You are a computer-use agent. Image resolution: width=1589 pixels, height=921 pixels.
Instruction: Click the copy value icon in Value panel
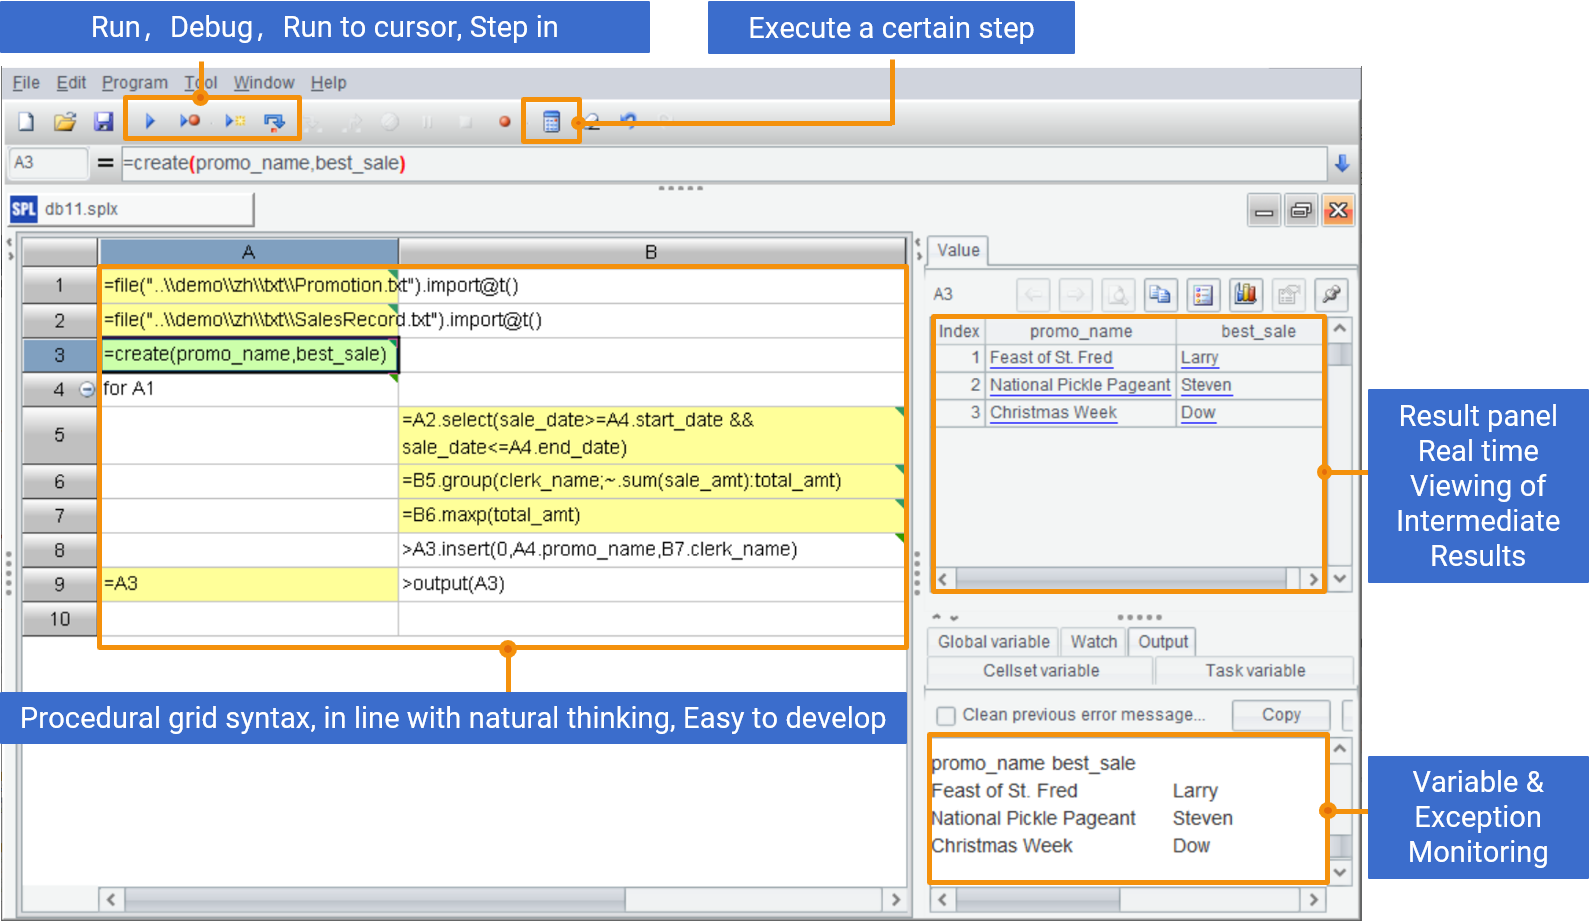pyautogui.click(x=1160, y=295)
